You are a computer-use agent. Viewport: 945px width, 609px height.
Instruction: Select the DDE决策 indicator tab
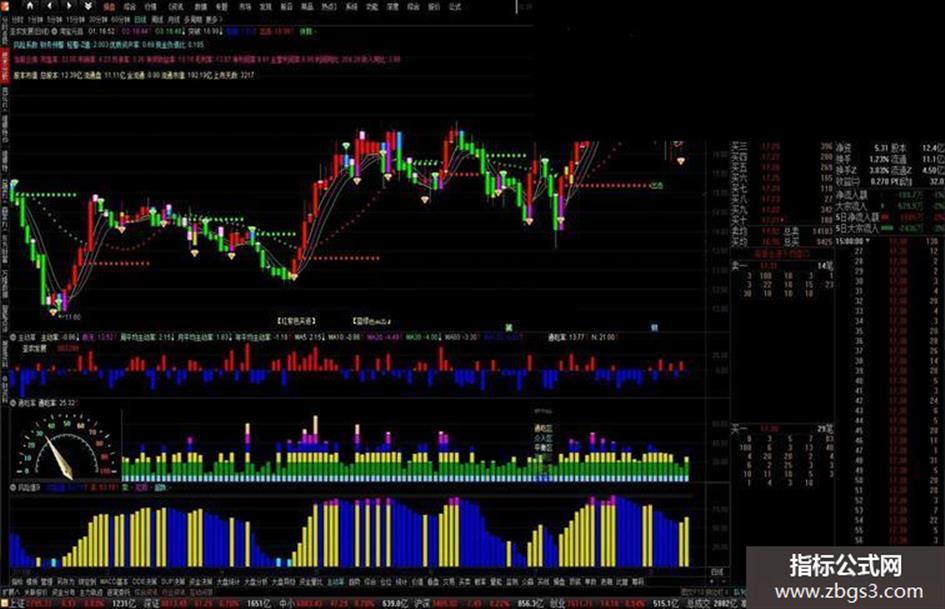pyautogui.click(x=145, y=582)
